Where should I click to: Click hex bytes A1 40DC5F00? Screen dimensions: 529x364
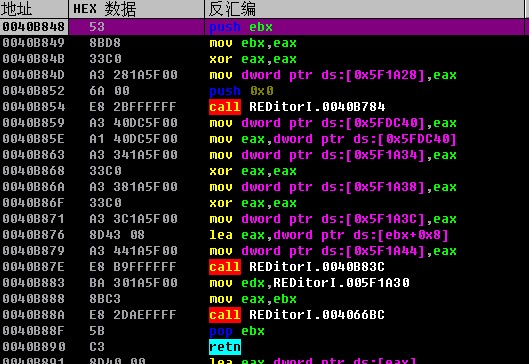(x=133, y=139)
